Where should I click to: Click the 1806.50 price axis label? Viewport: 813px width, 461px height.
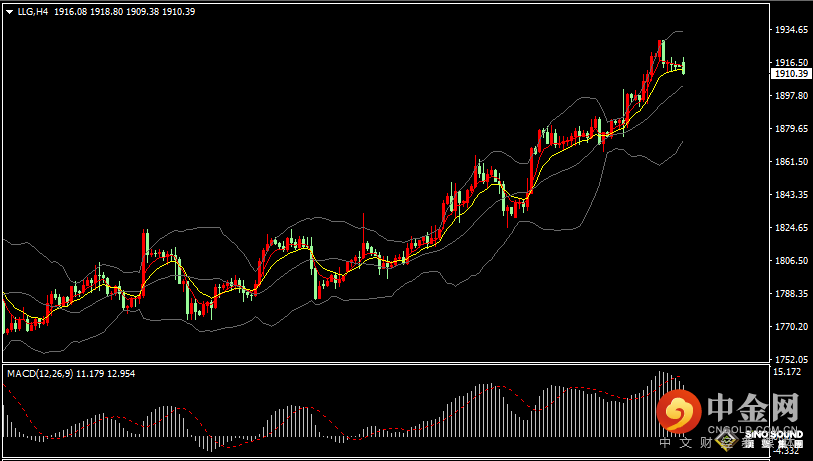click(791, 261)
